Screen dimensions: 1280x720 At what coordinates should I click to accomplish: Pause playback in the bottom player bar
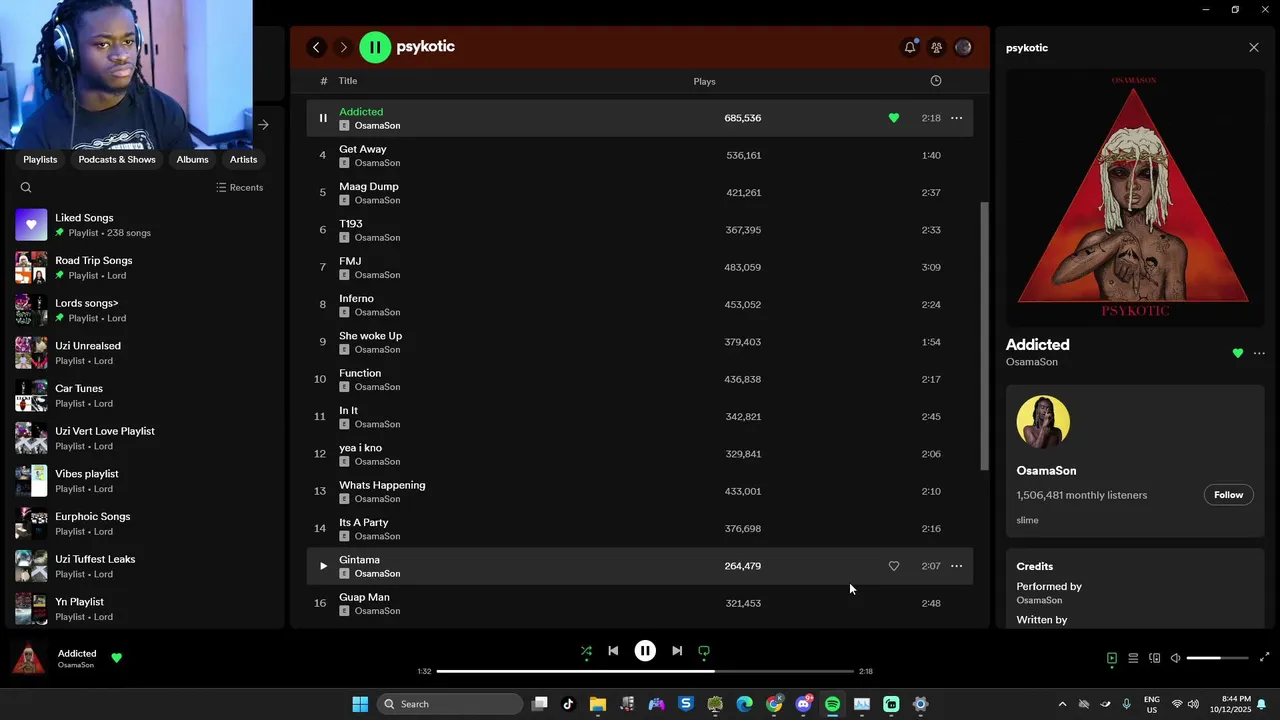645,651
